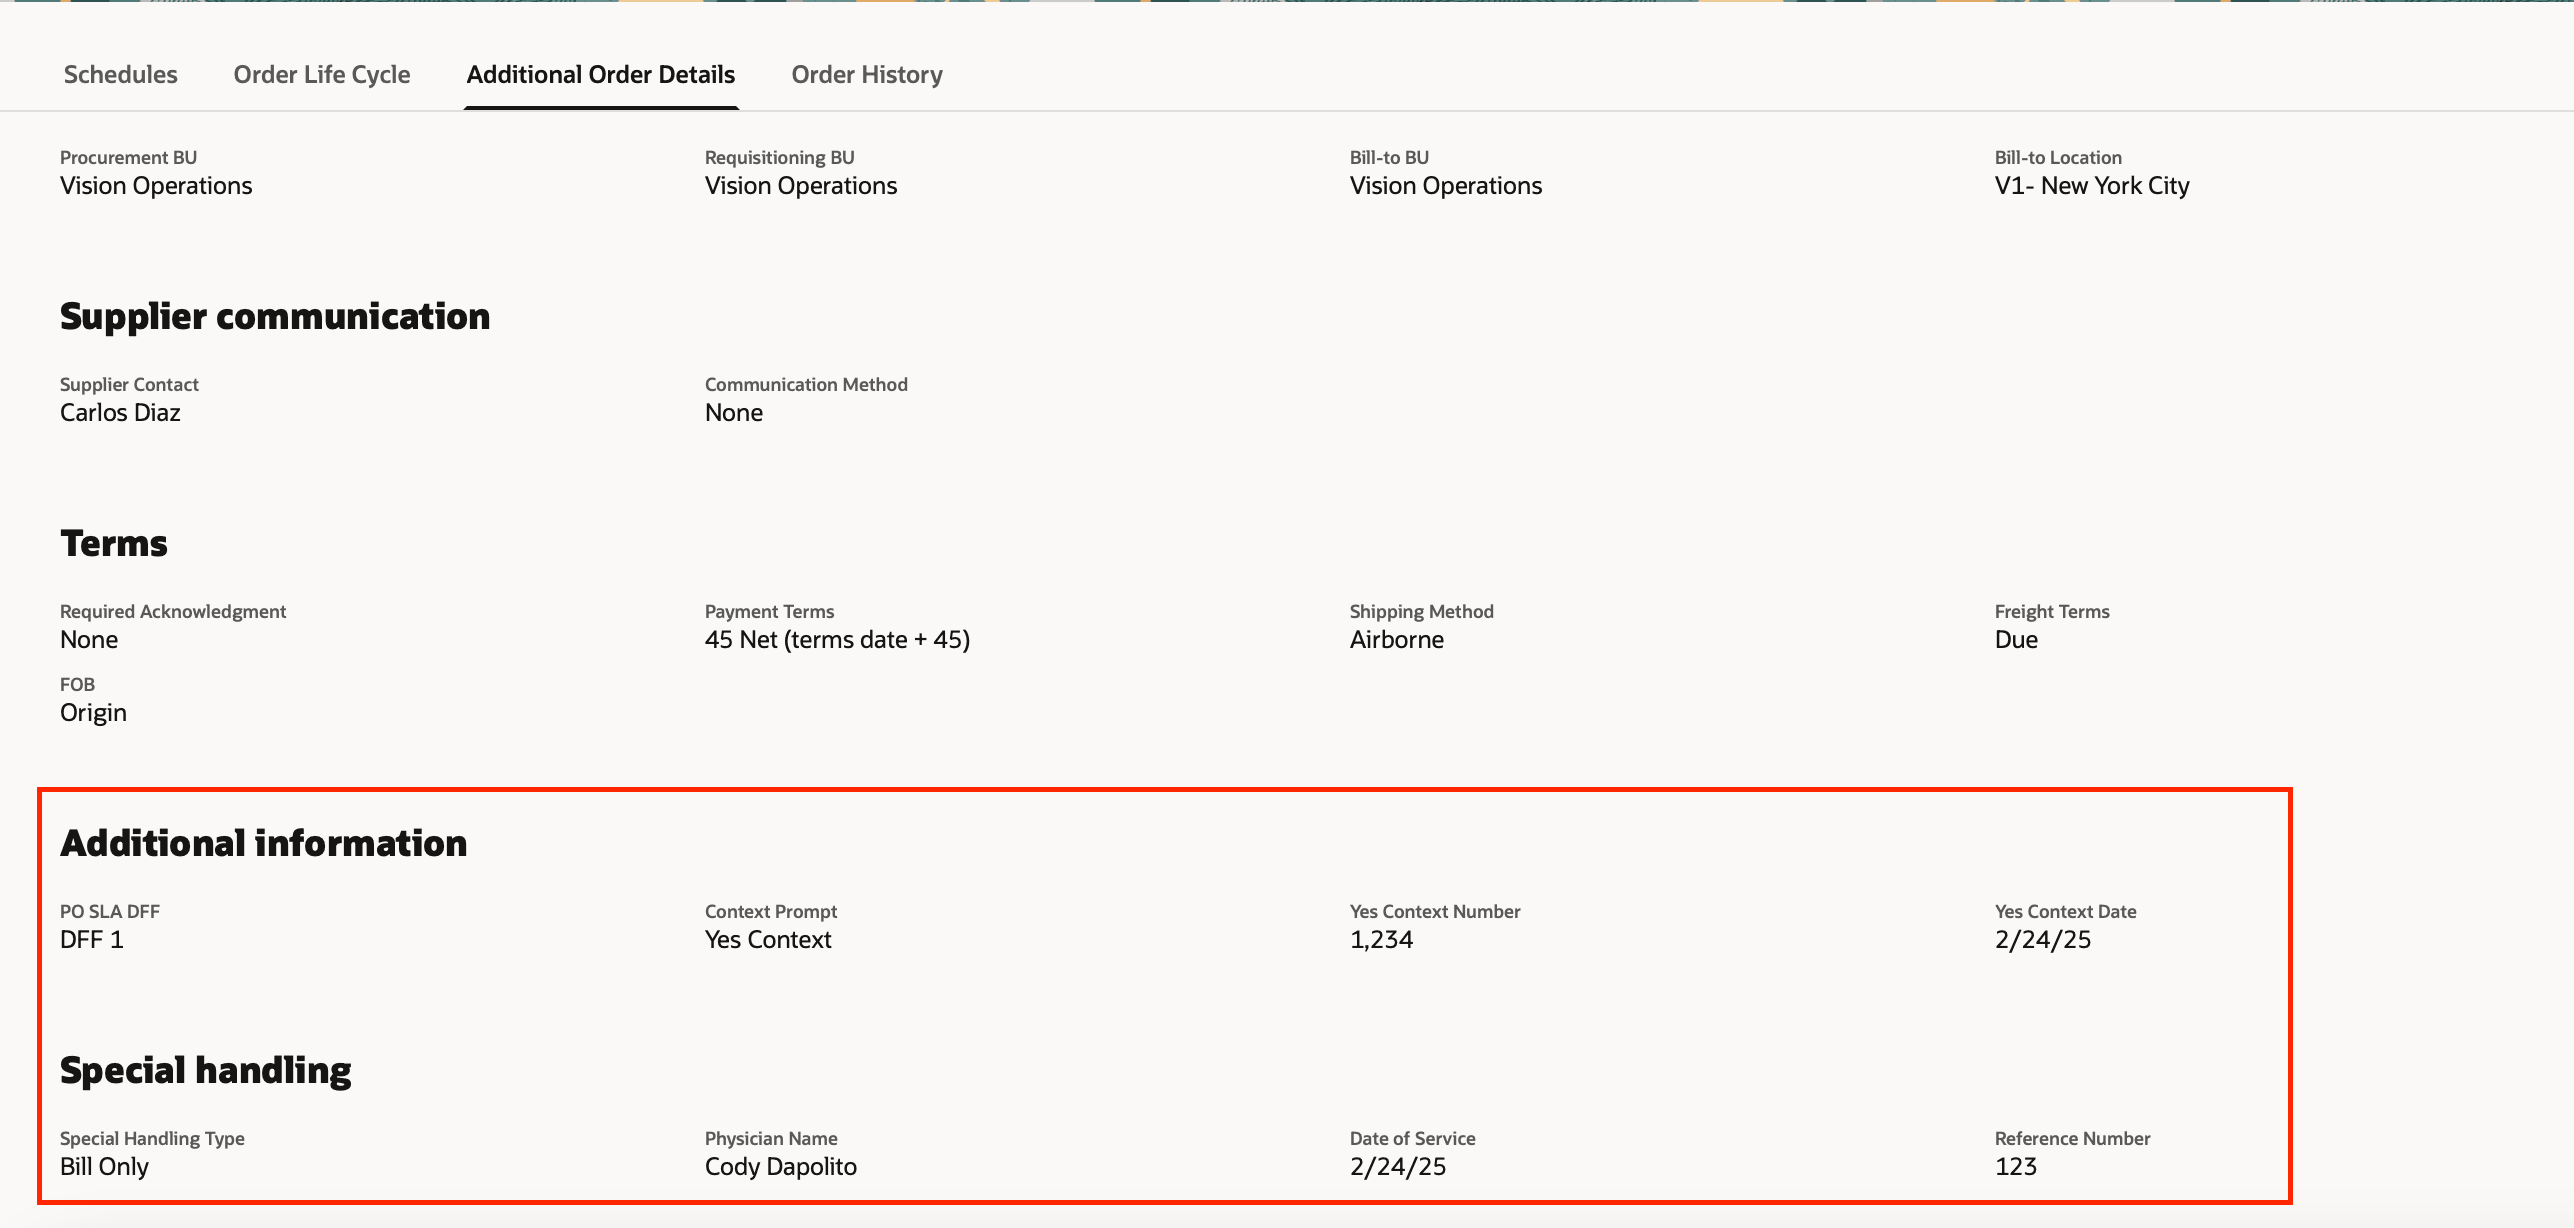
Task: Open the Order Life Cycle tab
Action: click(x=321, y=75)
